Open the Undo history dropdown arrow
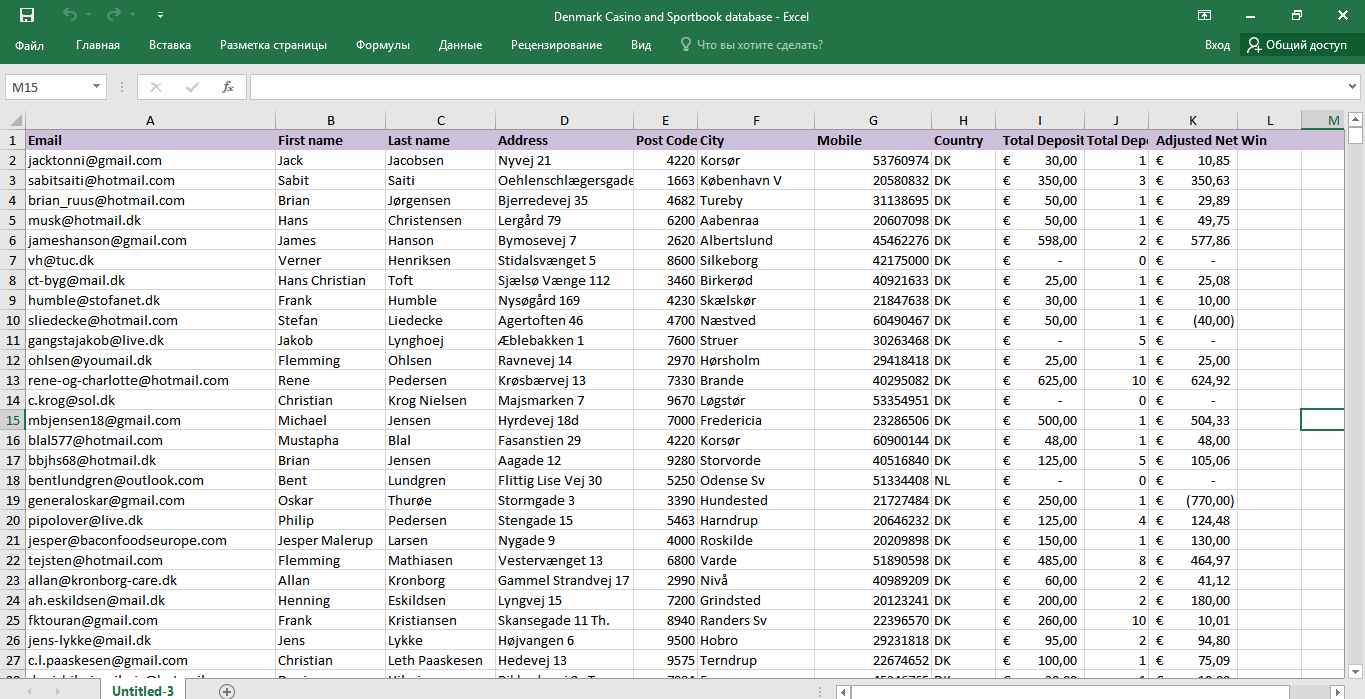This screenshot has width=1365, height=699. [89, 16]
